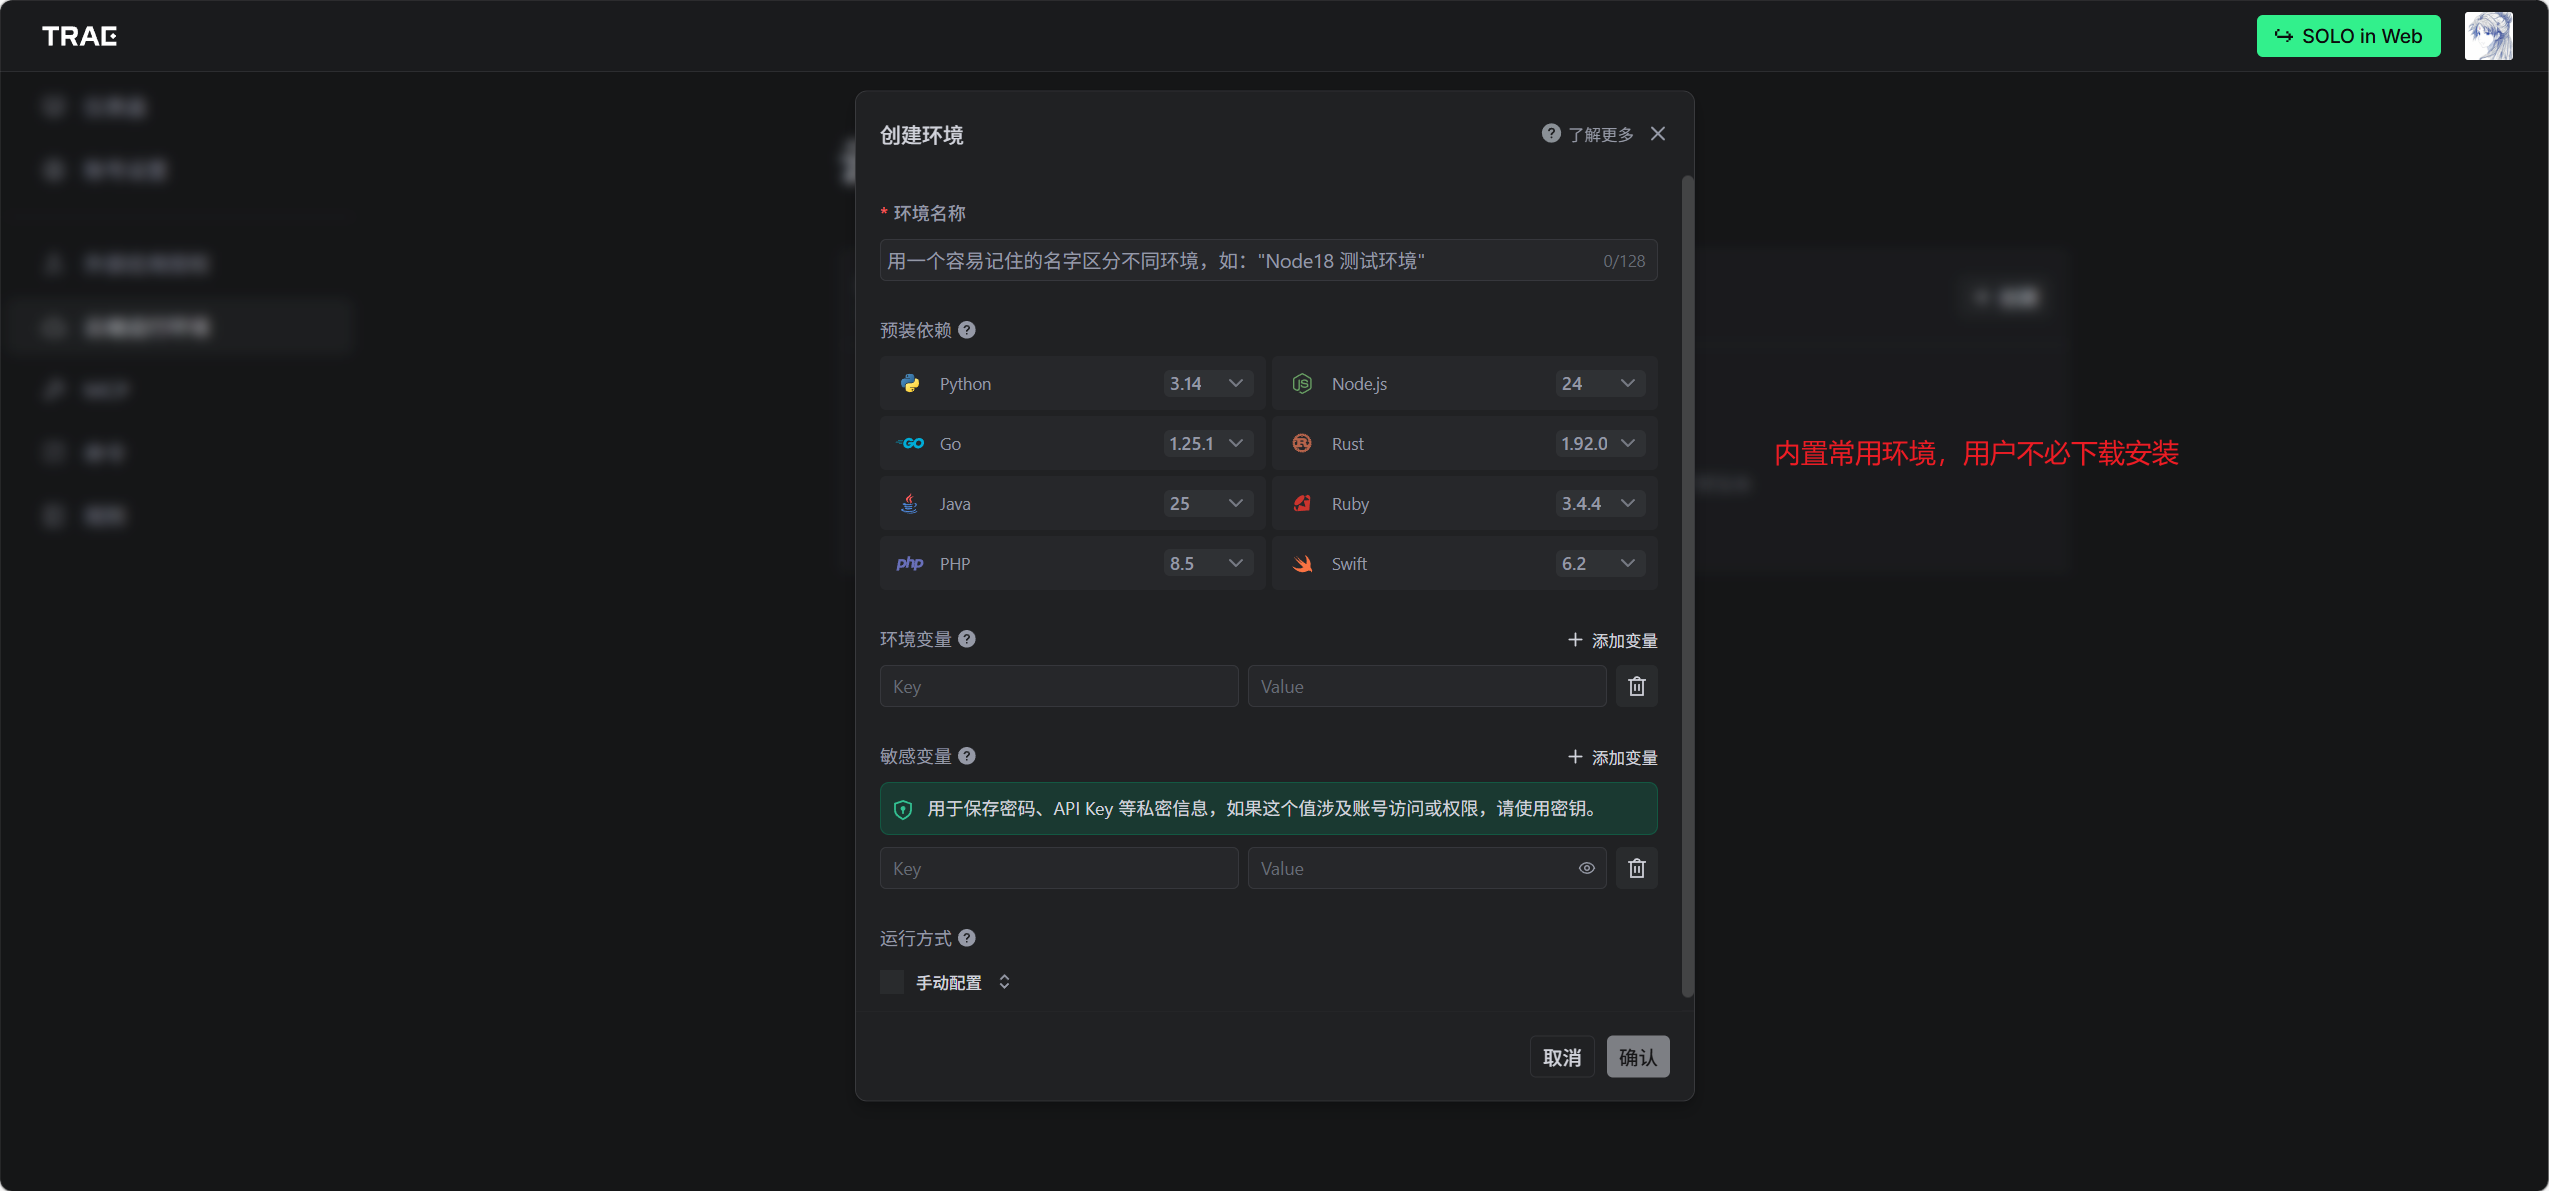The width and height of the screenshot is (2549, 1191).
Task: Click the help icon next to 预装依赖
Action: tap(966, 330)
